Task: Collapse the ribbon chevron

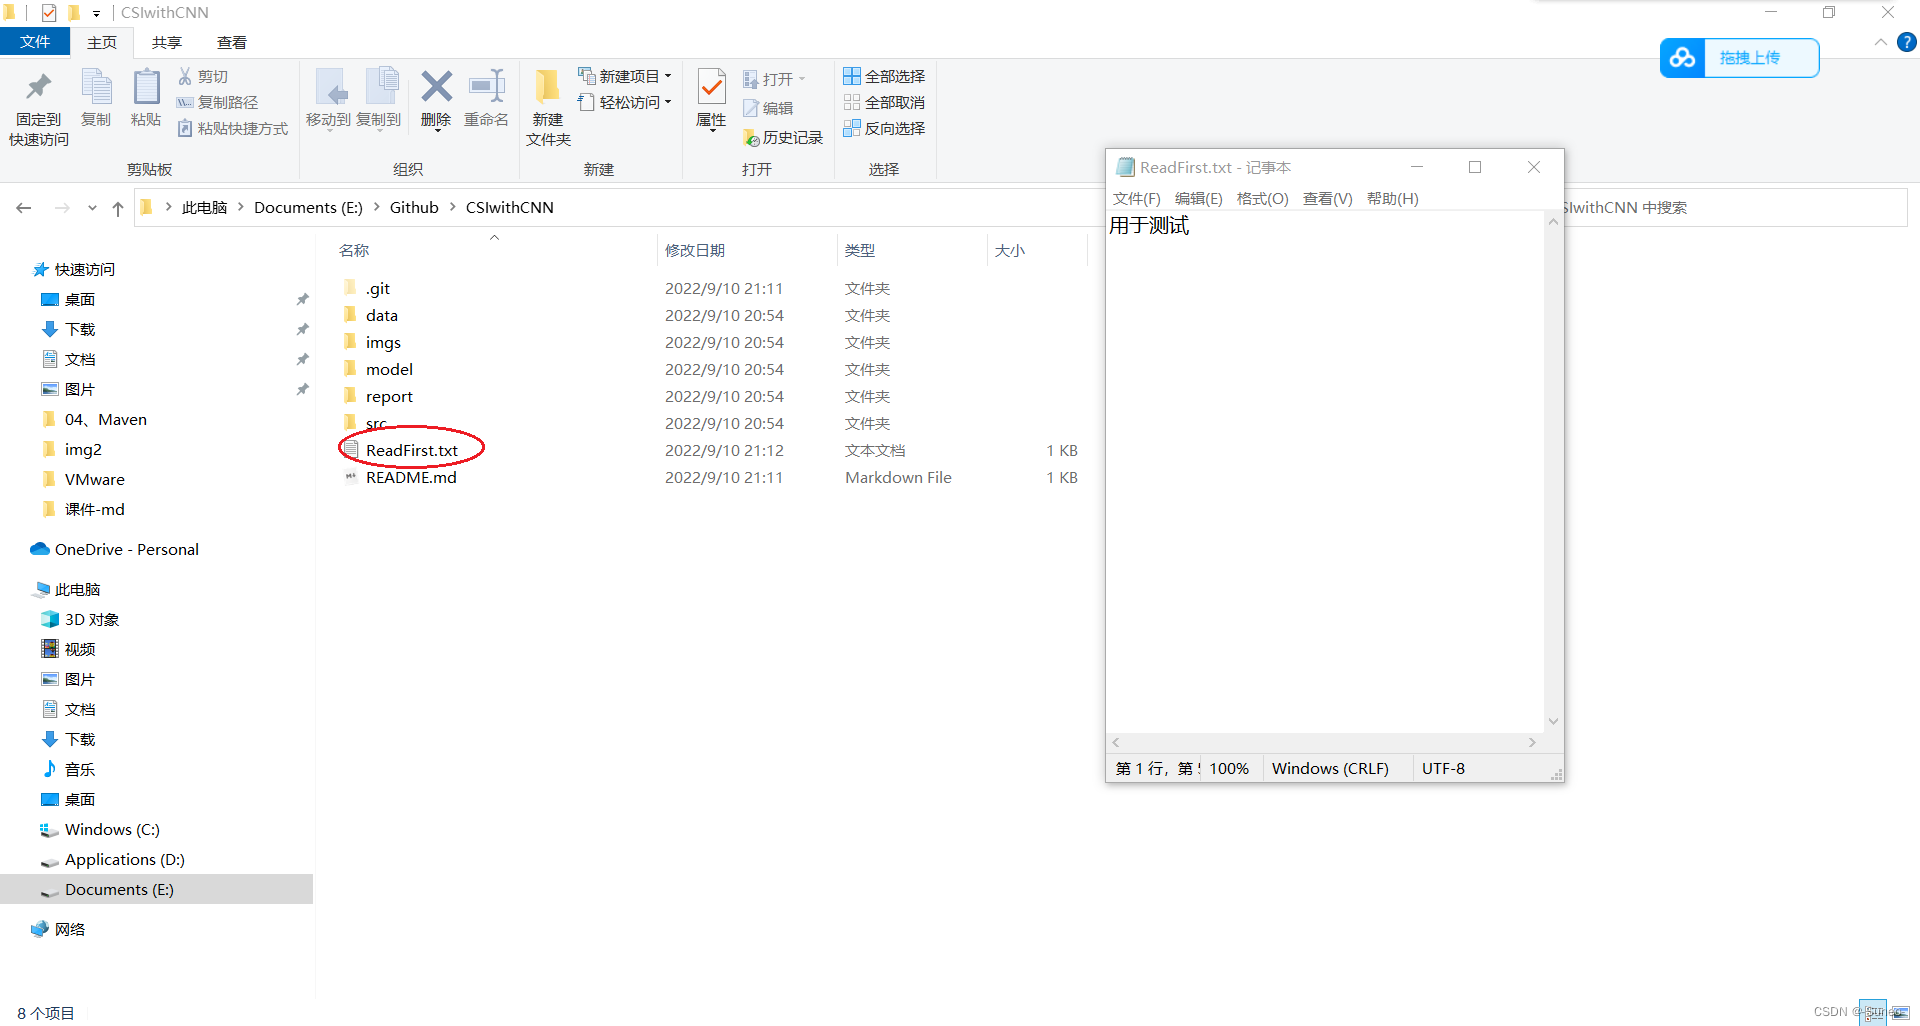Action: [1881, 42]
